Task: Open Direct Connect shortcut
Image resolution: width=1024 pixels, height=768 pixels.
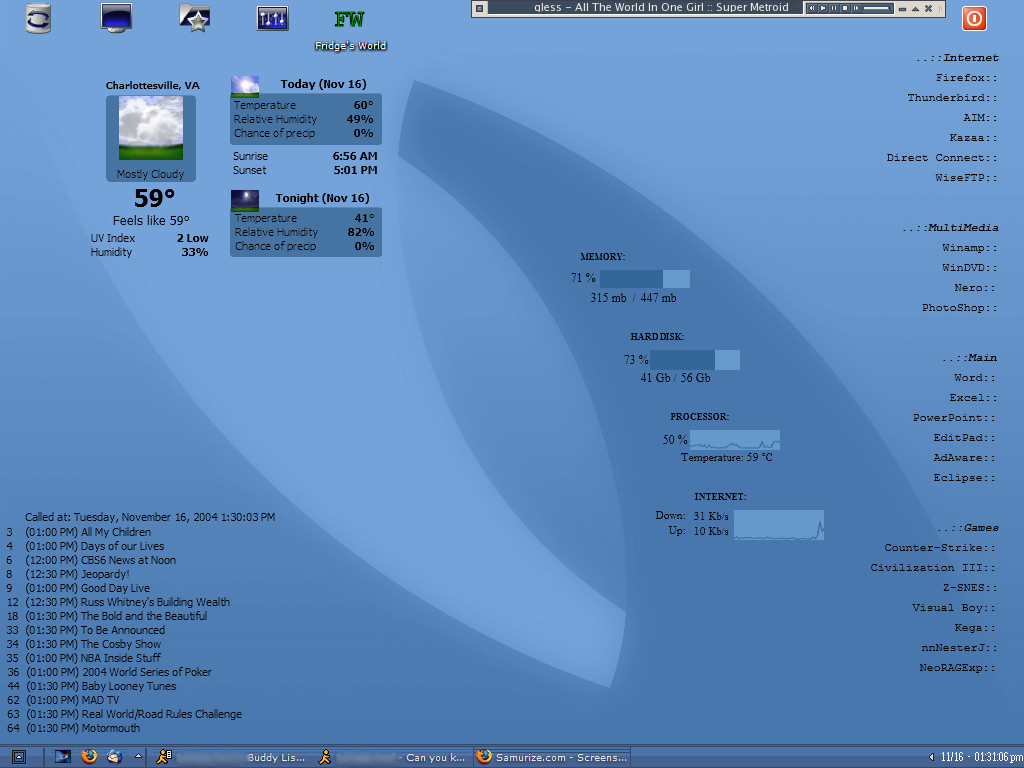Action: click(x=942, y=158)
